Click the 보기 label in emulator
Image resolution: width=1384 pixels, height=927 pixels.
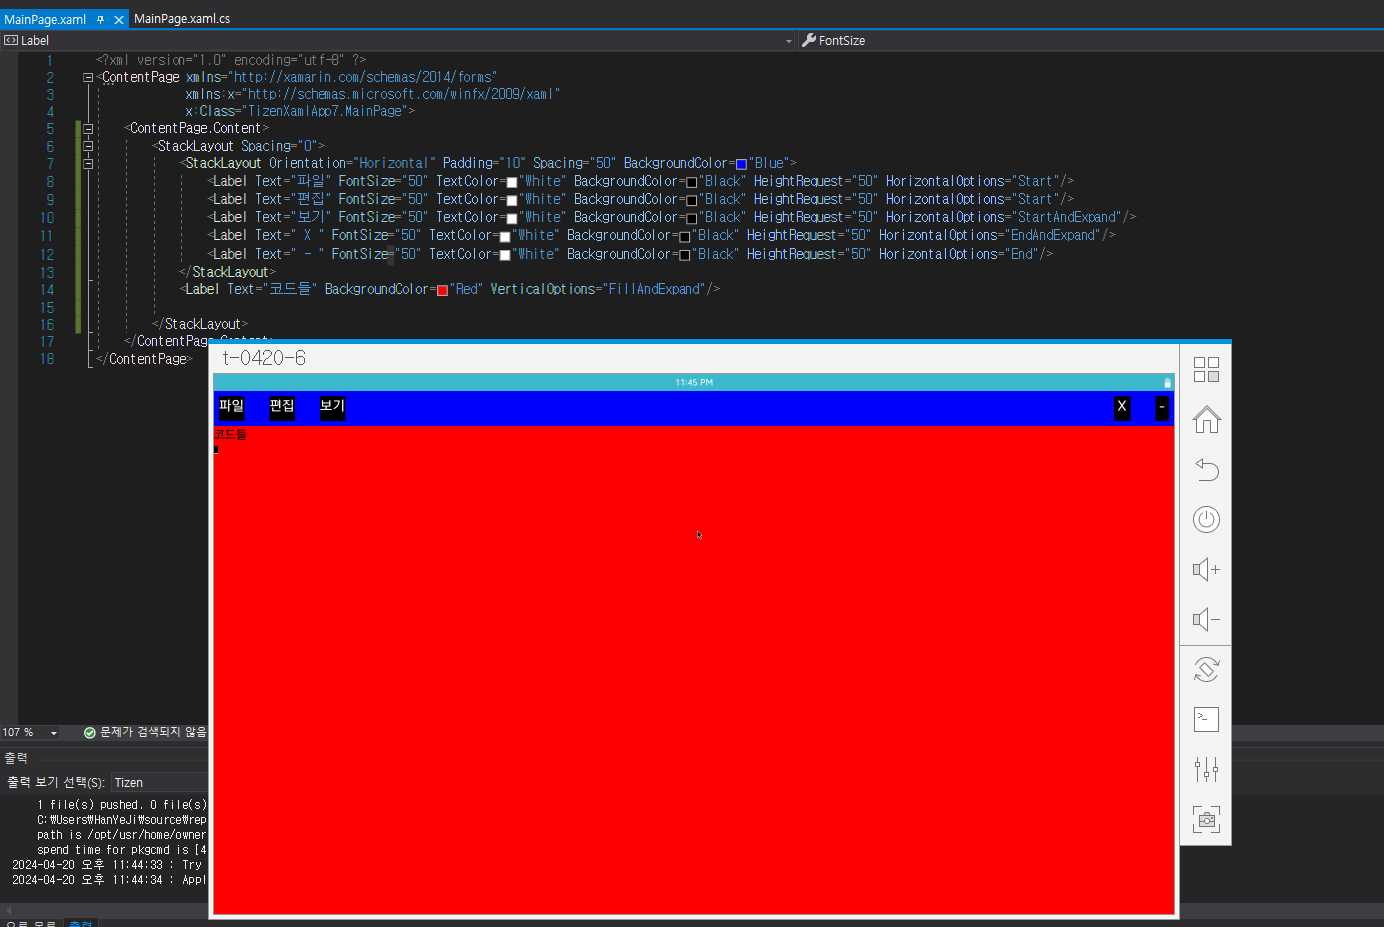[x=332, y=406]
